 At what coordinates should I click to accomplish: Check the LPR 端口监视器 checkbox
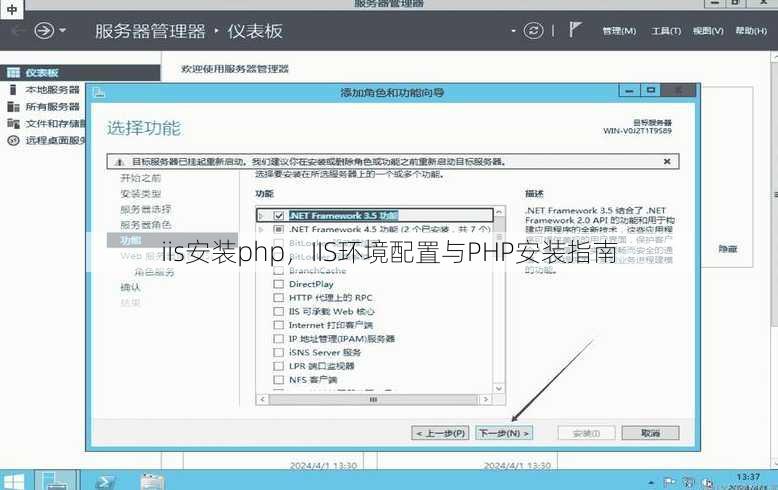278,366
